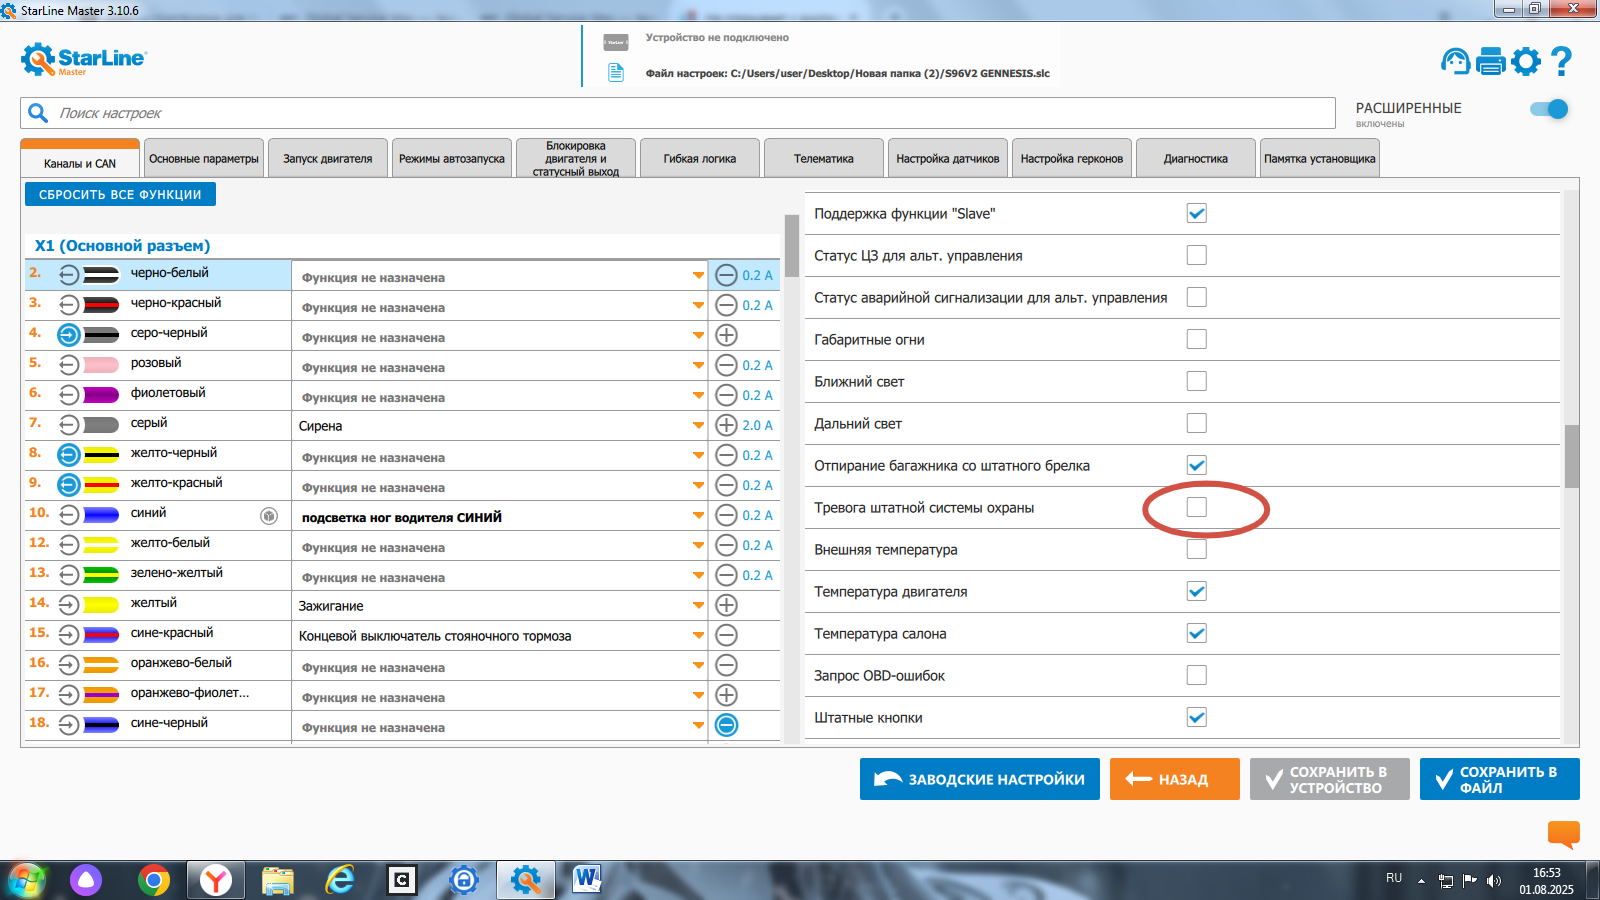Check the Запрос OBD-ошибок checkbox
1600x900 pixels.
[1197, 675]
